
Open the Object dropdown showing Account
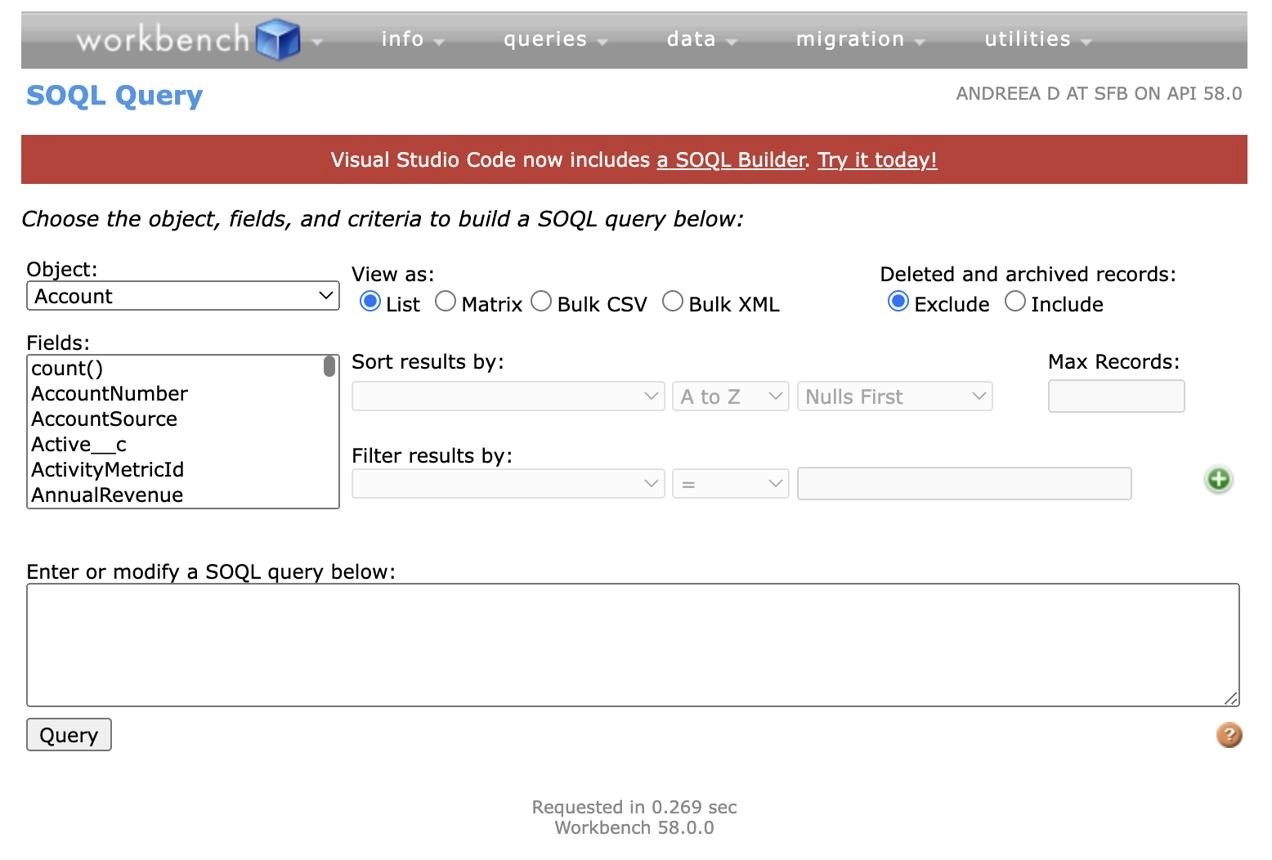183,296
